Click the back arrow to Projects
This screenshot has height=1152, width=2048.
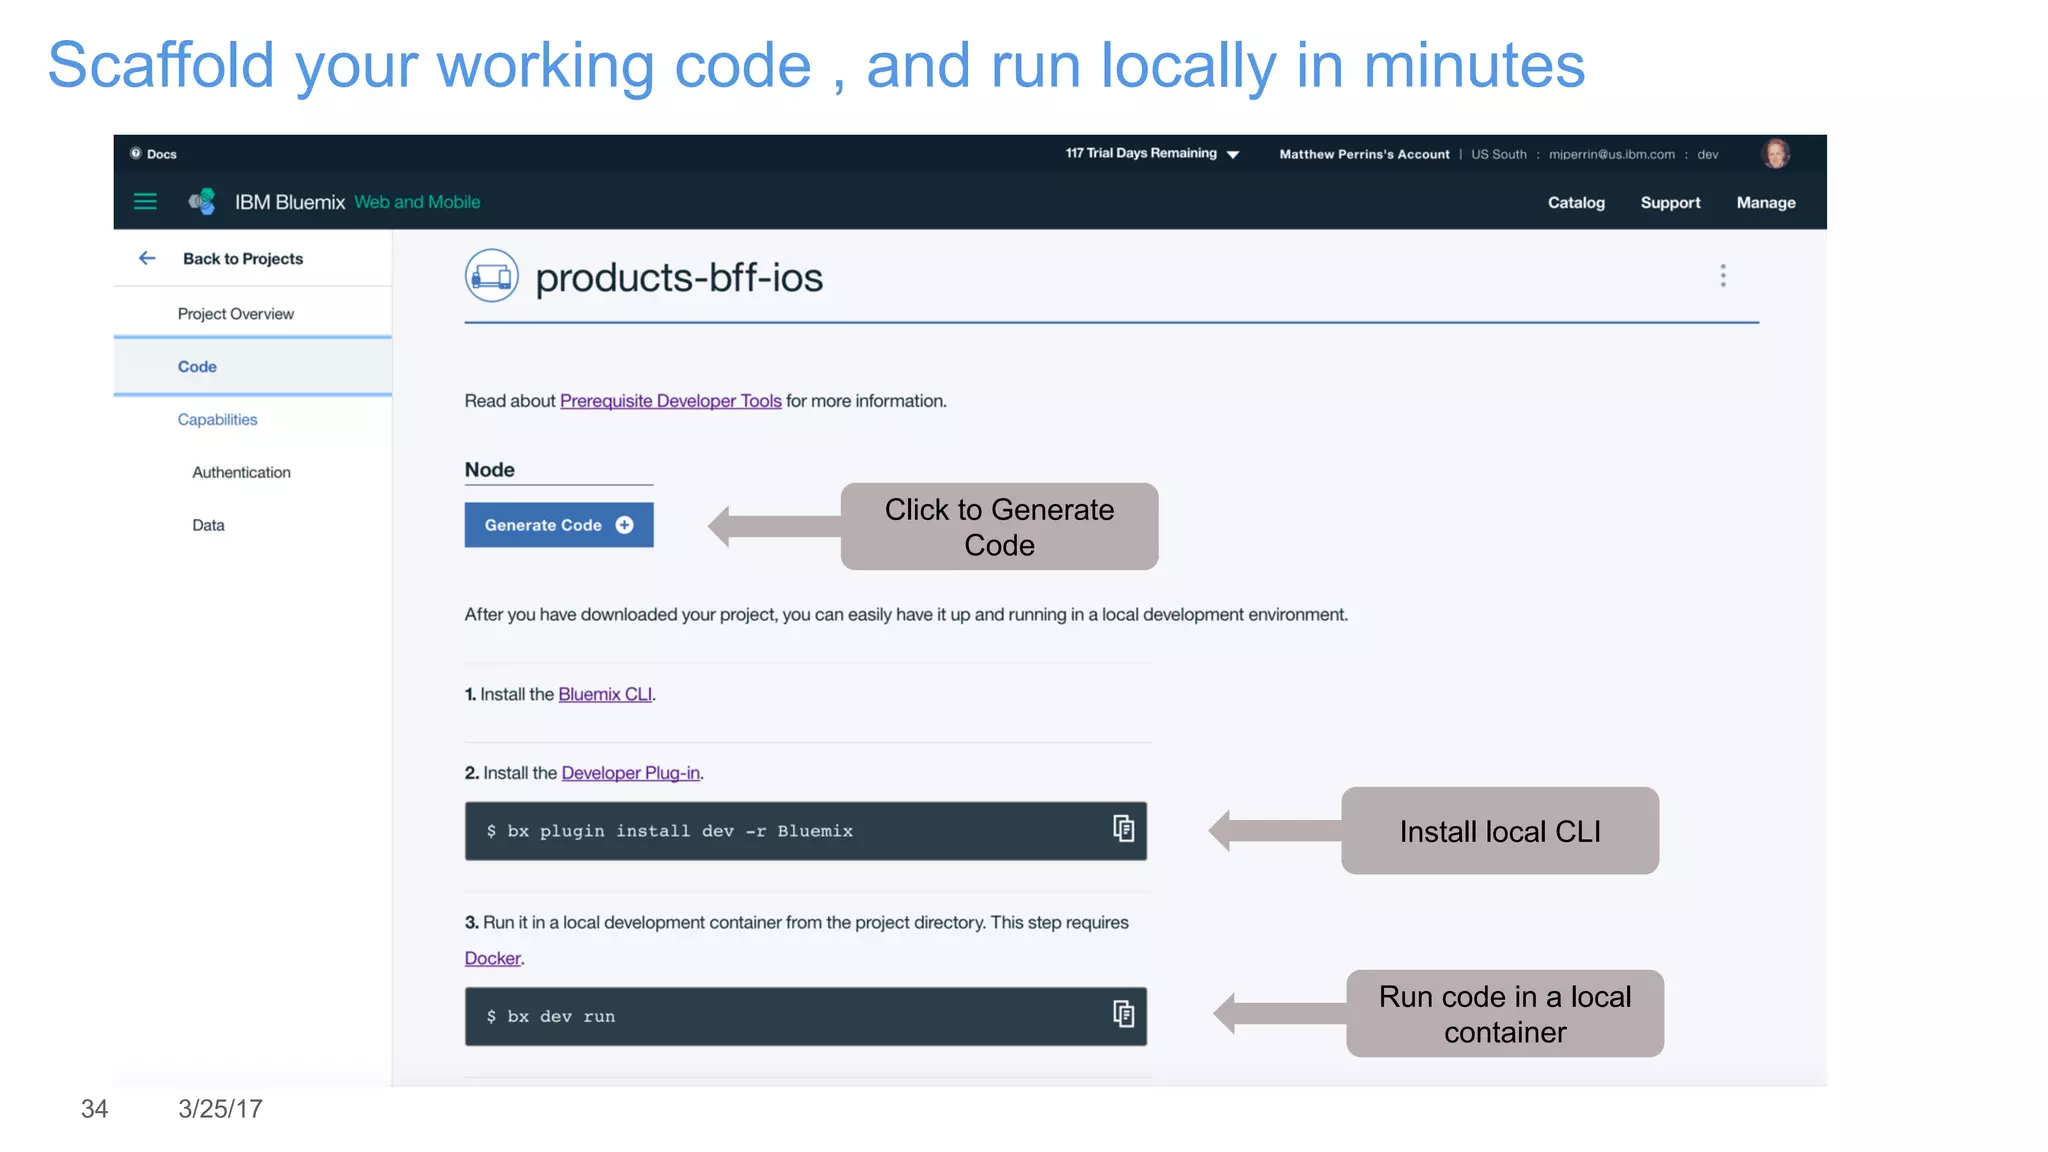(x=147, y=258)
